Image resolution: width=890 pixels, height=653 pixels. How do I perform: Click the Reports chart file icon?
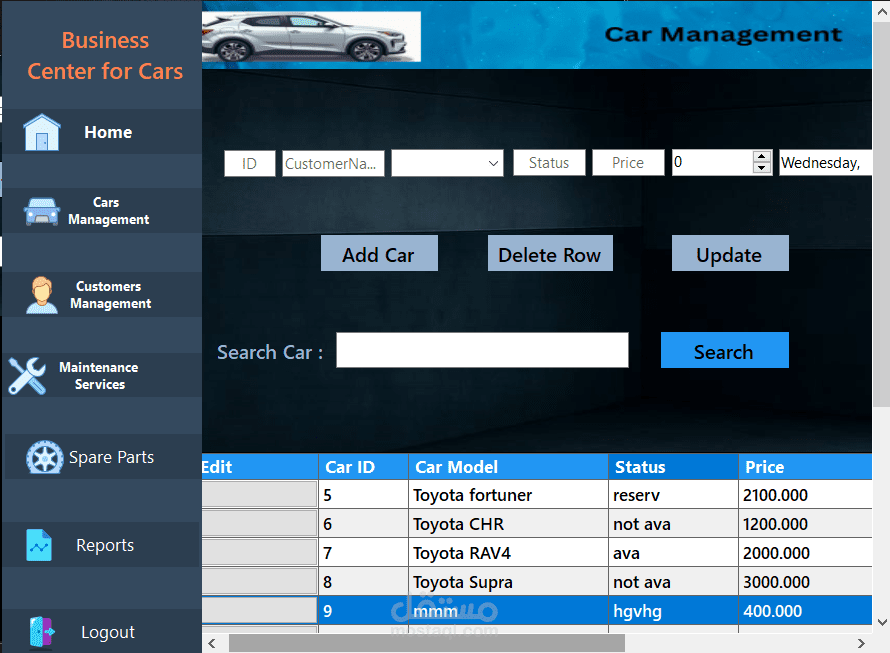(39, 545)
